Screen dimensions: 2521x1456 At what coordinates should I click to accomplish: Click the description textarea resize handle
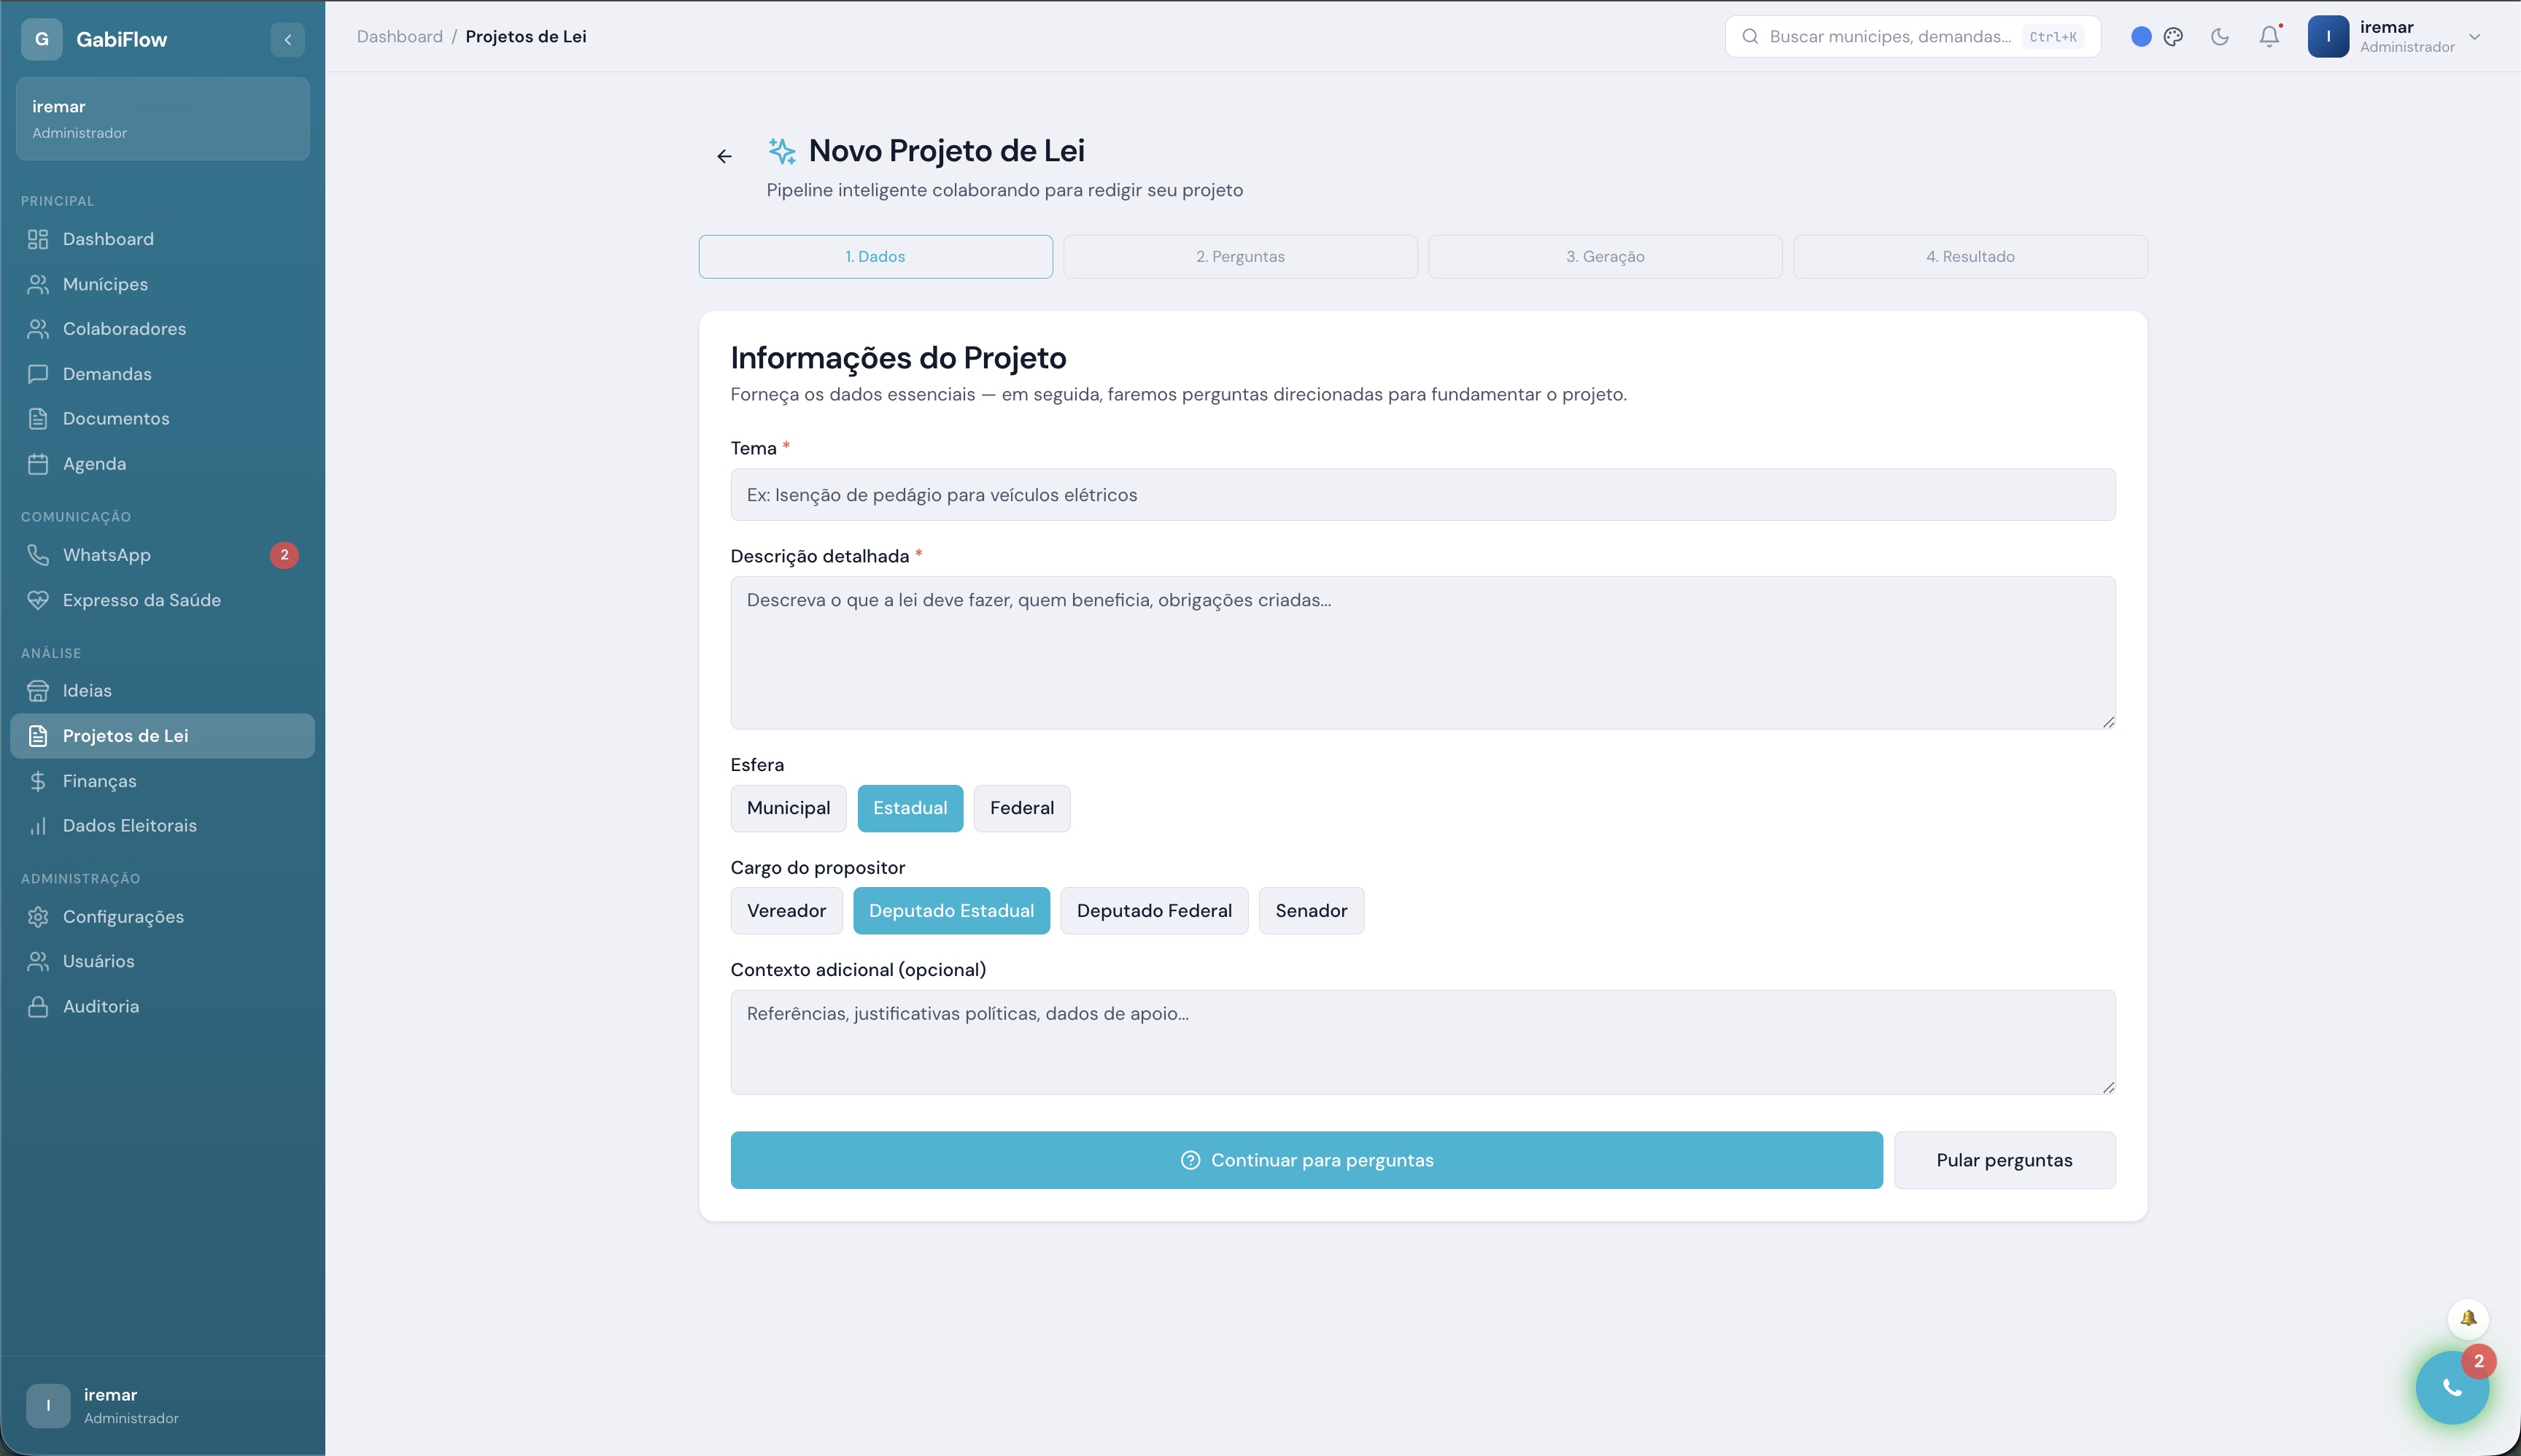pyautogui.click(x=2108, y=722)
